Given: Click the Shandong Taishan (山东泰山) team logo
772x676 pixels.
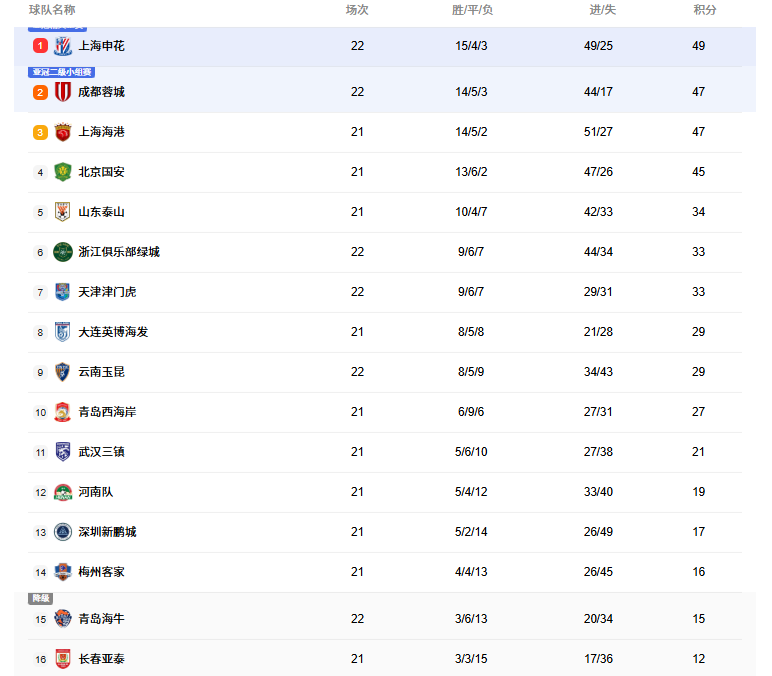Looking at the screenshot, I should coord(63,212).
